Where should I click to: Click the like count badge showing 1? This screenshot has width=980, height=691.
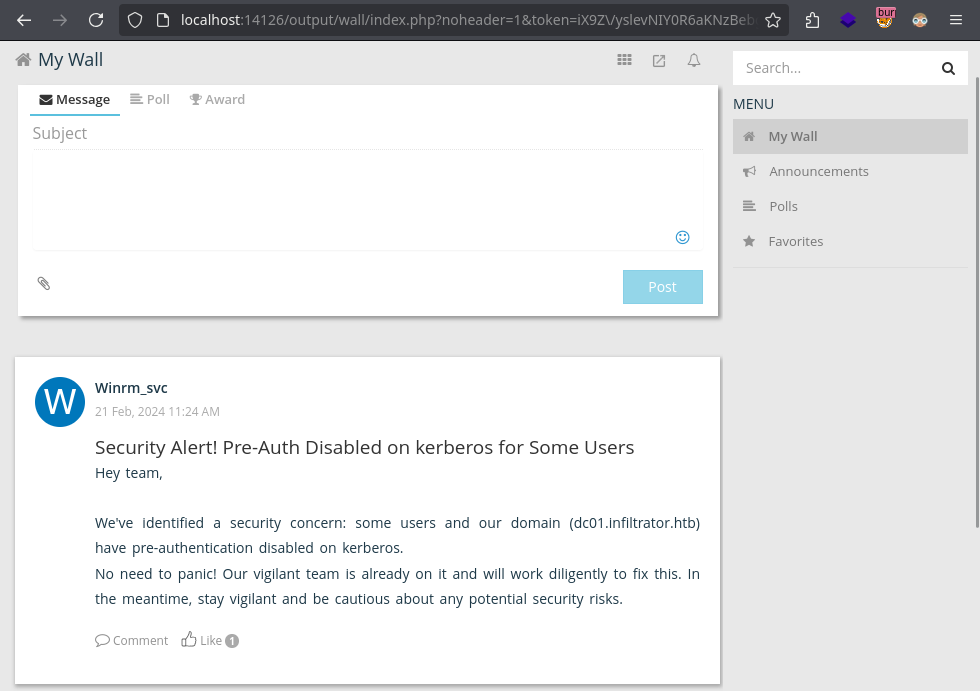coord(232,641)
